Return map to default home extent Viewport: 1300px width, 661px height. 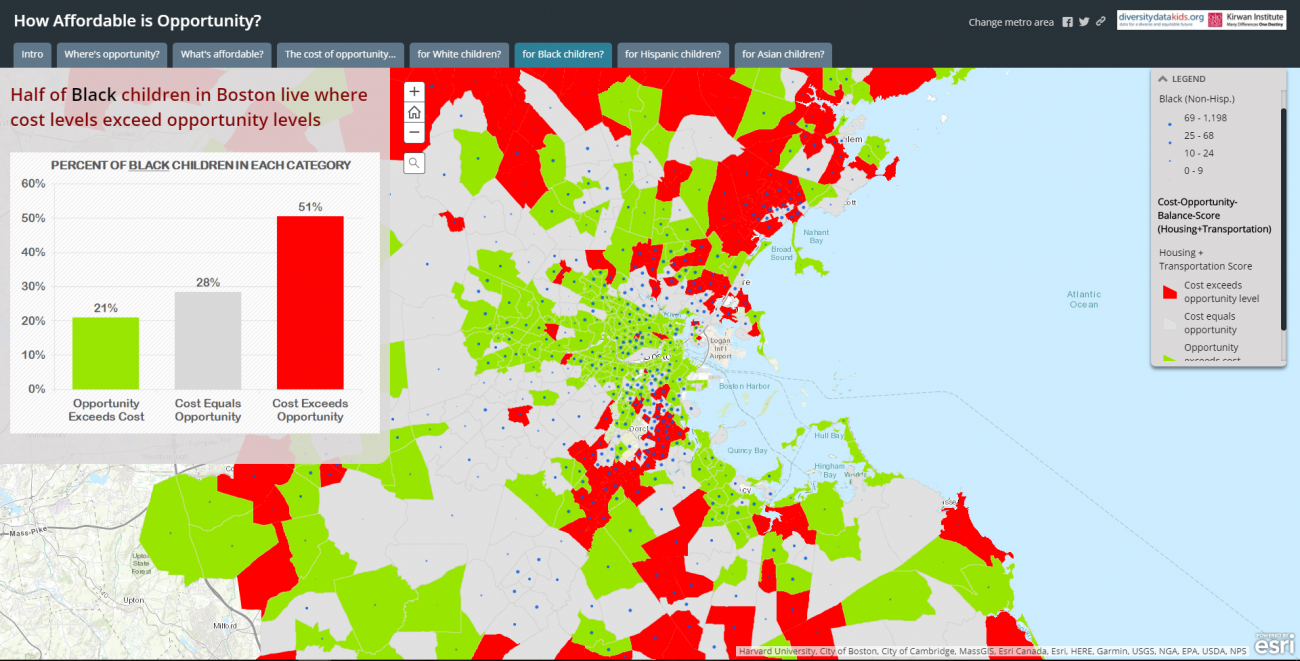click(414, 112)
